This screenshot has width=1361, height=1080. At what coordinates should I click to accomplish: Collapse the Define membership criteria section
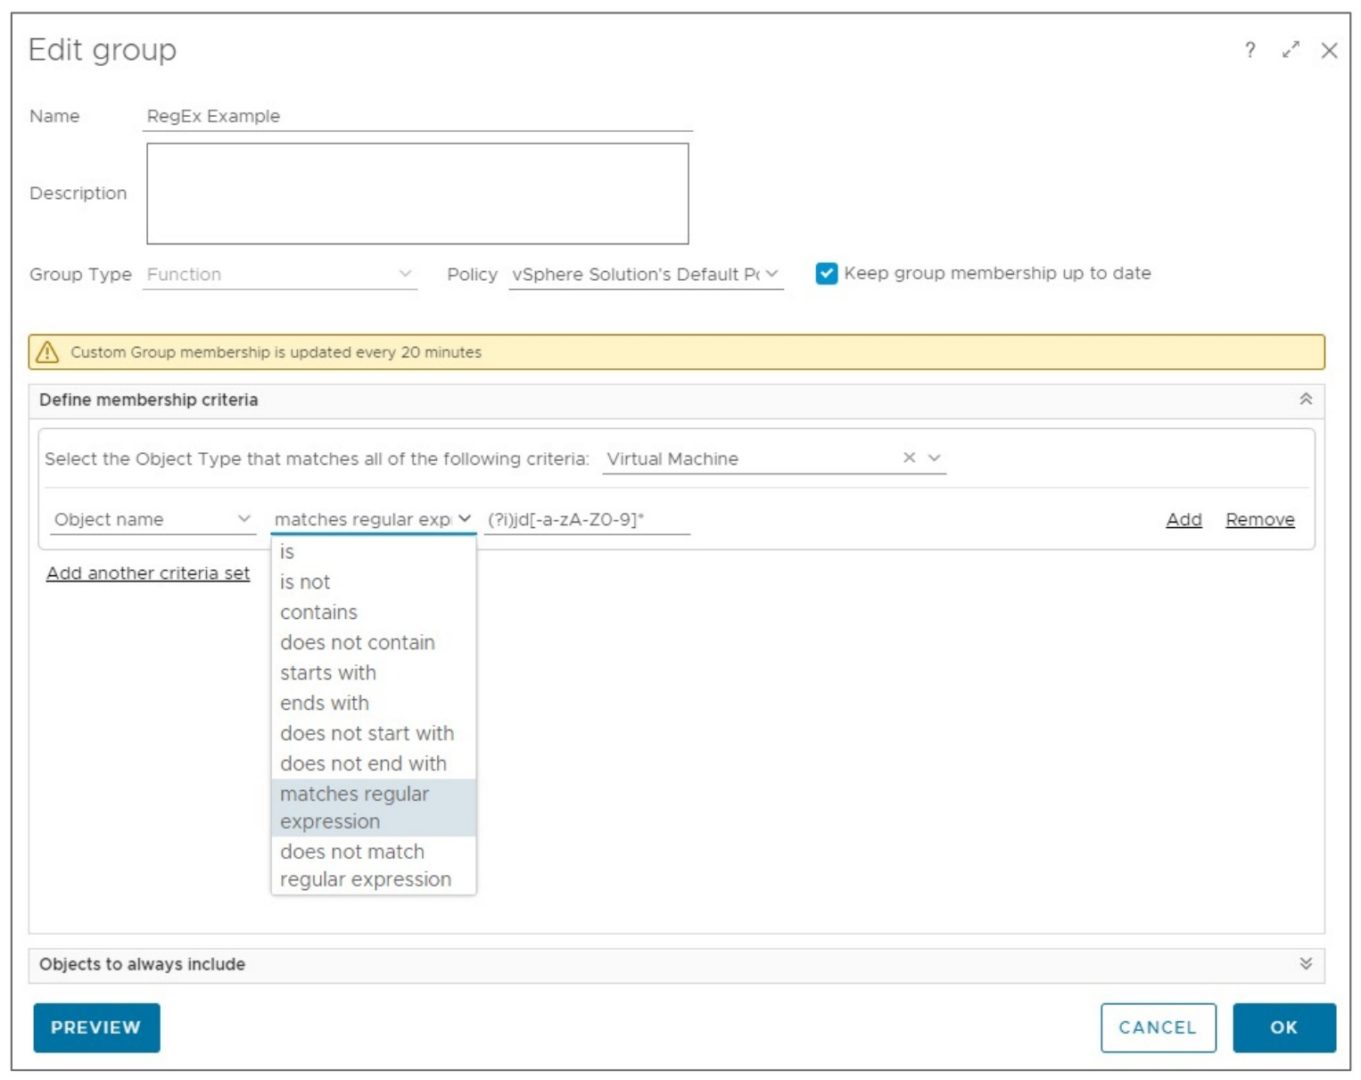[x=1305, y=399]
